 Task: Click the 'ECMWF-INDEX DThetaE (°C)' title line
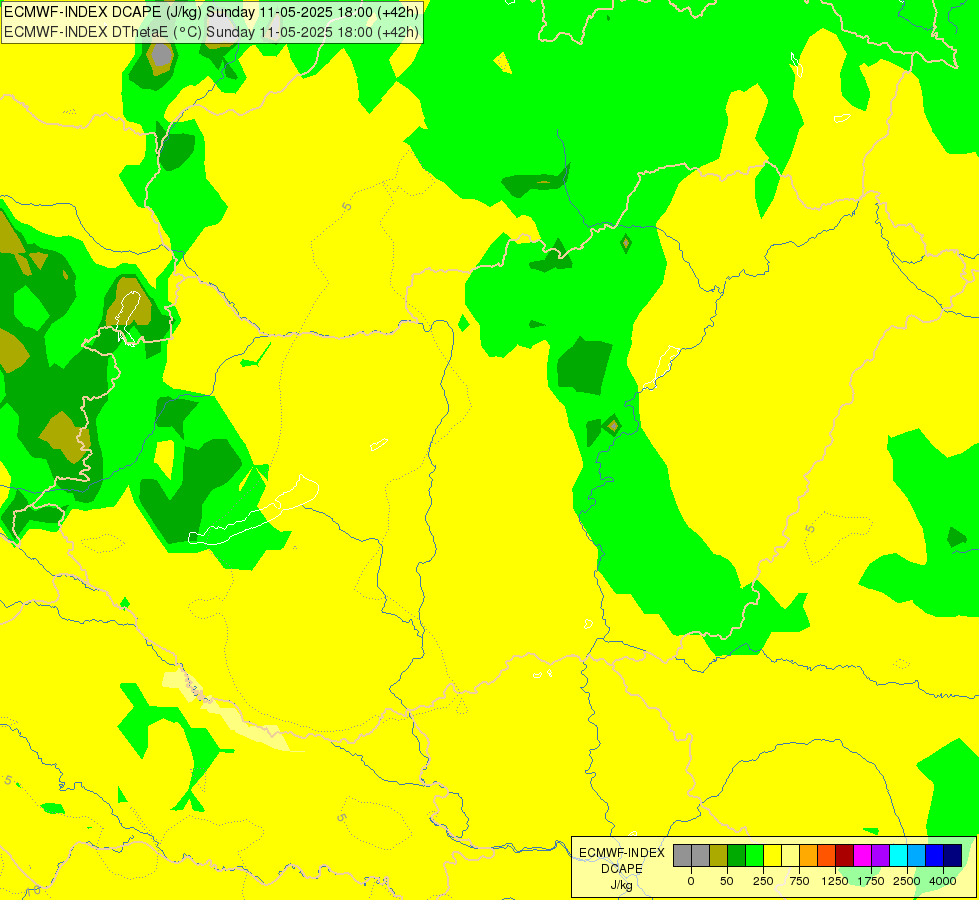pos(212,32)
